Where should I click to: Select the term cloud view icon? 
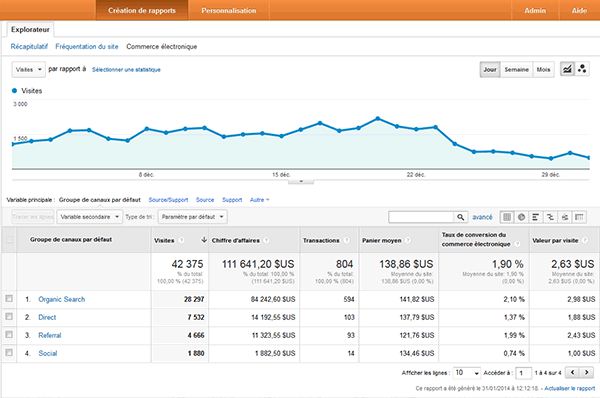(564, 217)
